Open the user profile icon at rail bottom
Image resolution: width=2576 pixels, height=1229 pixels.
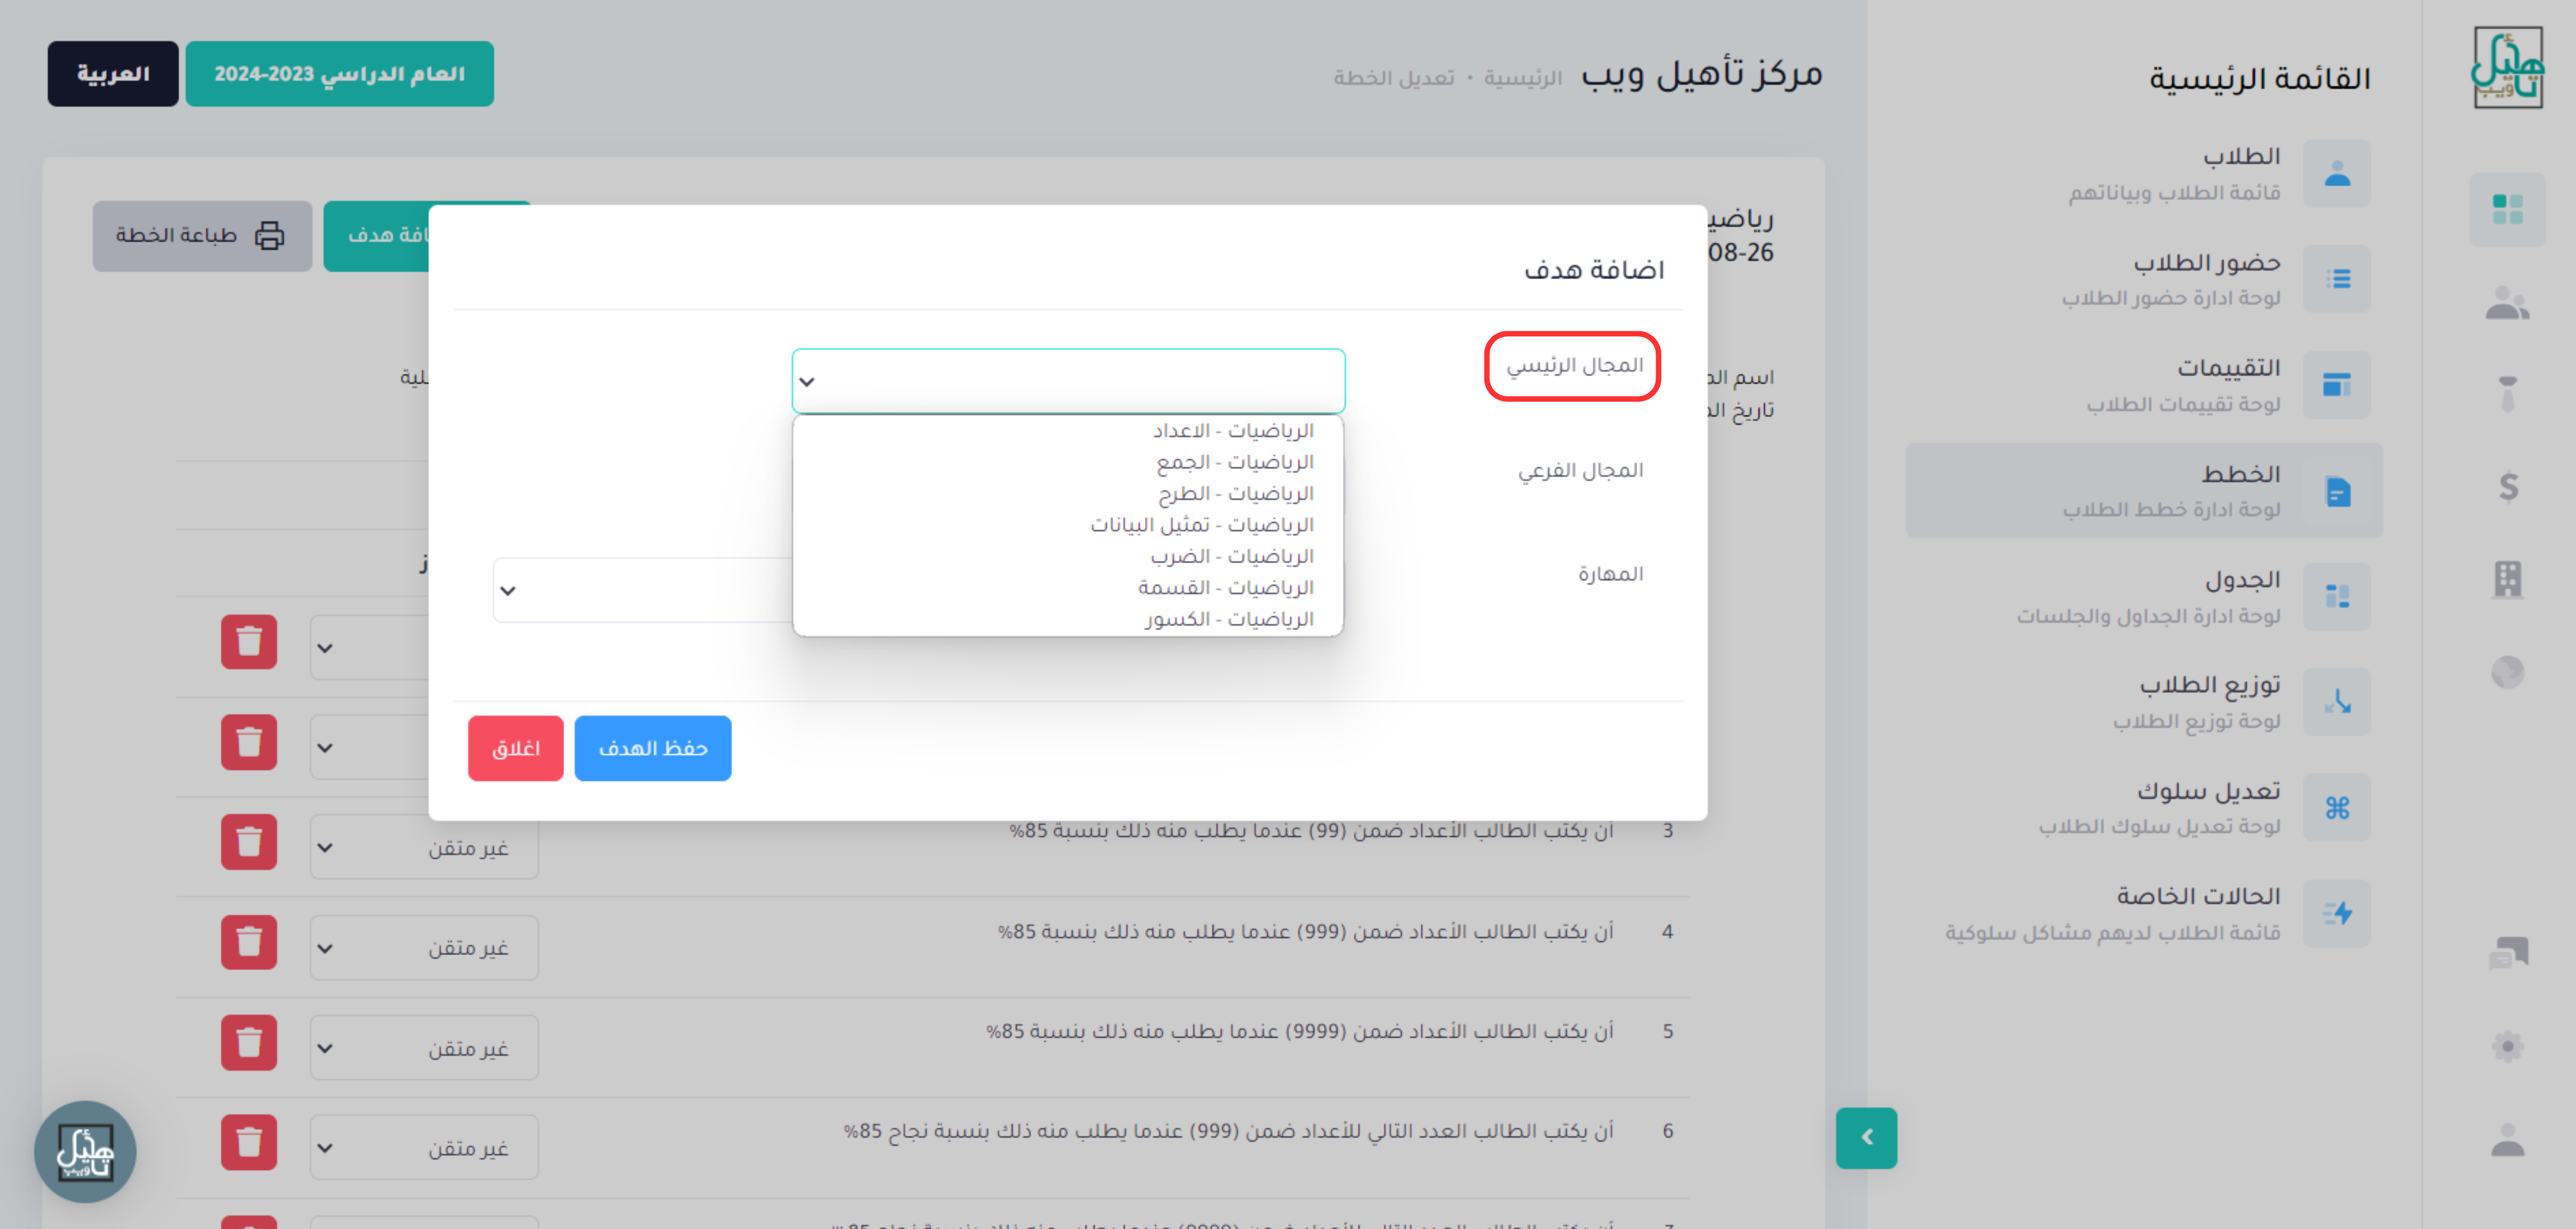[x=2507, y=1140]
